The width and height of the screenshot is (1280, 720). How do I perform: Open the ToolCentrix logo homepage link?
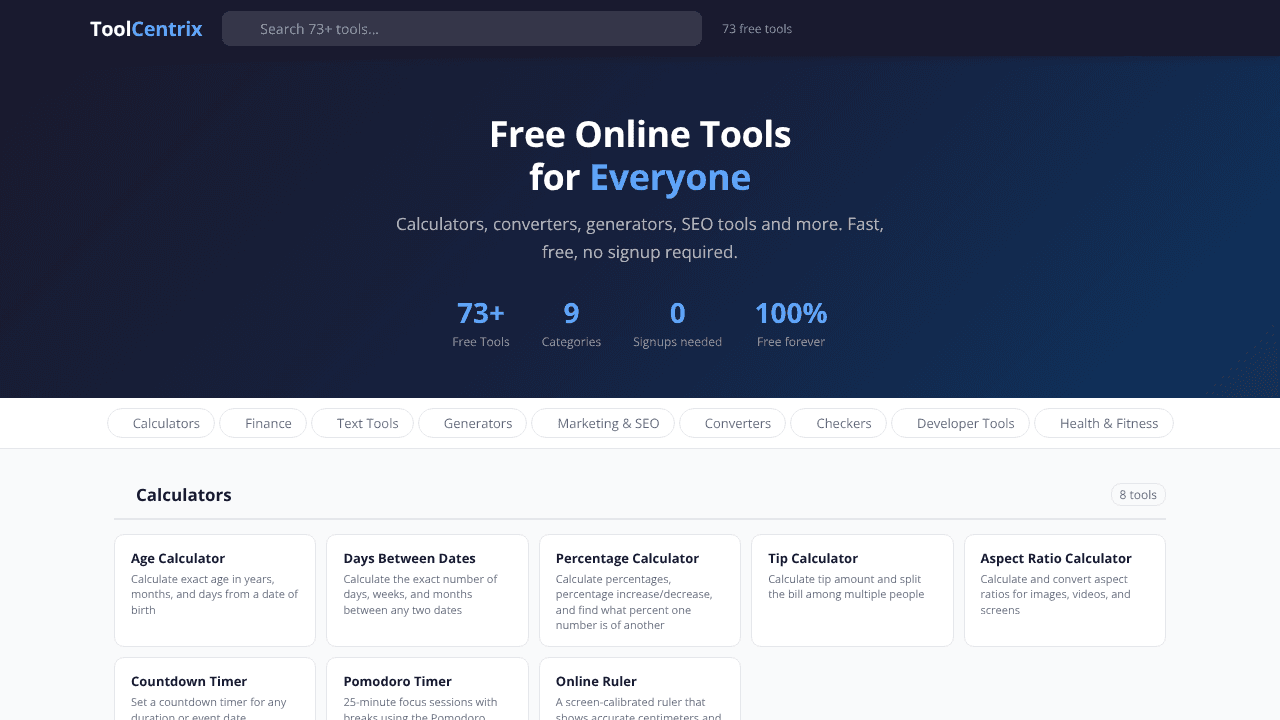coord(146,29)
